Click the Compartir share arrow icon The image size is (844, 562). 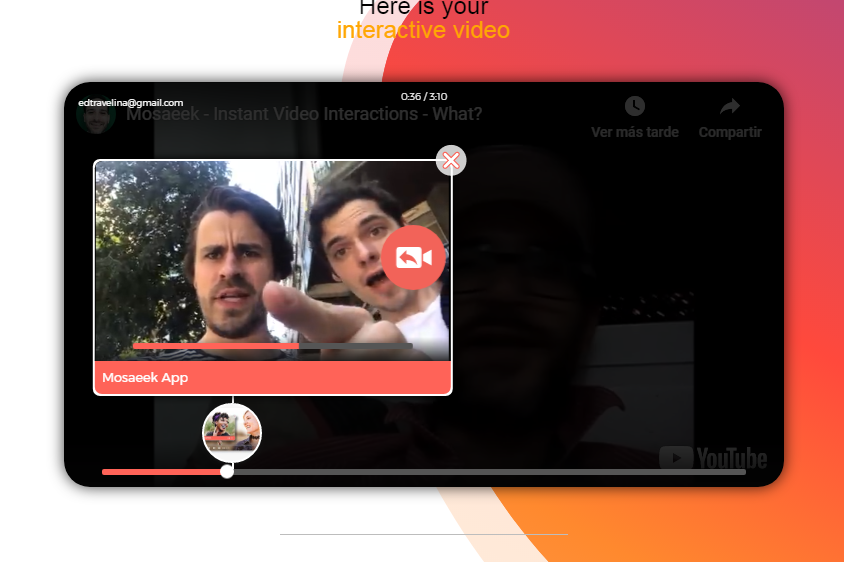pyautogui.click(x=730, y=106)
